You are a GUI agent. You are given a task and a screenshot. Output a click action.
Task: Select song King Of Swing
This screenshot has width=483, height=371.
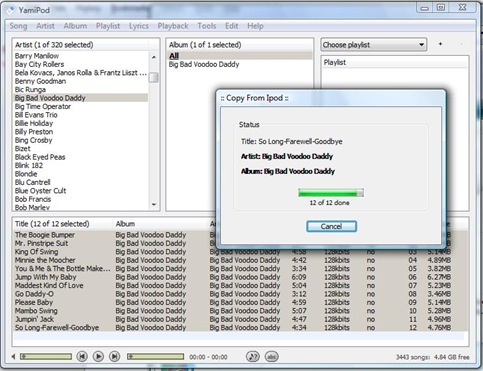click(240, 252)
